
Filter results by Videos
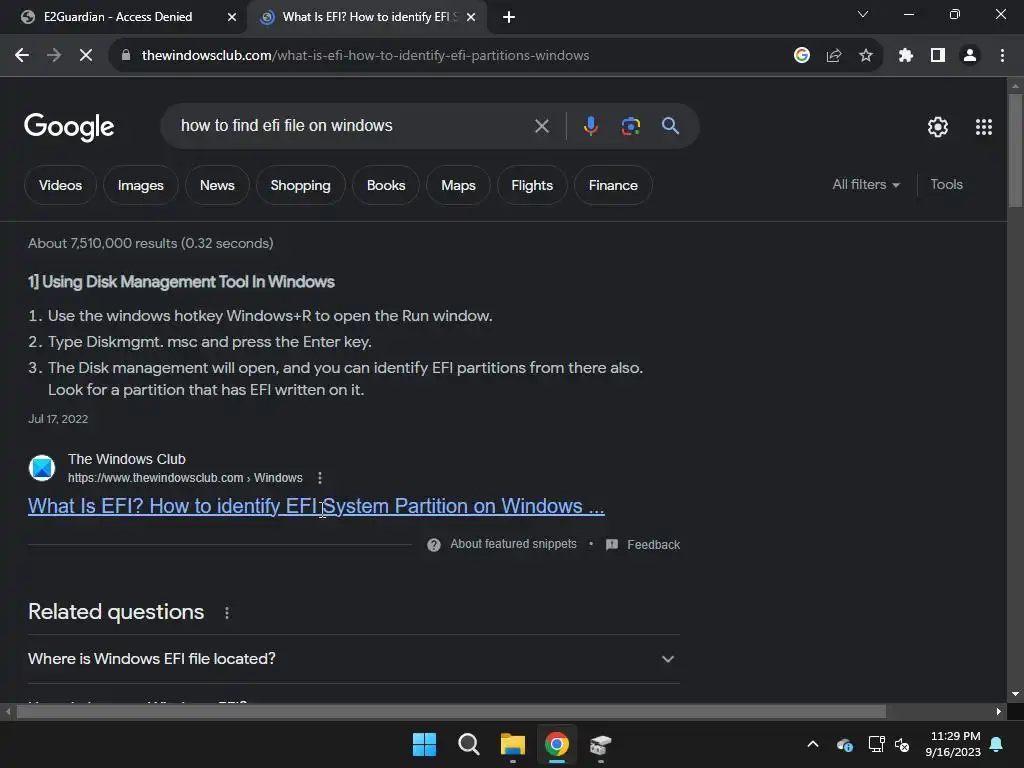60,185
